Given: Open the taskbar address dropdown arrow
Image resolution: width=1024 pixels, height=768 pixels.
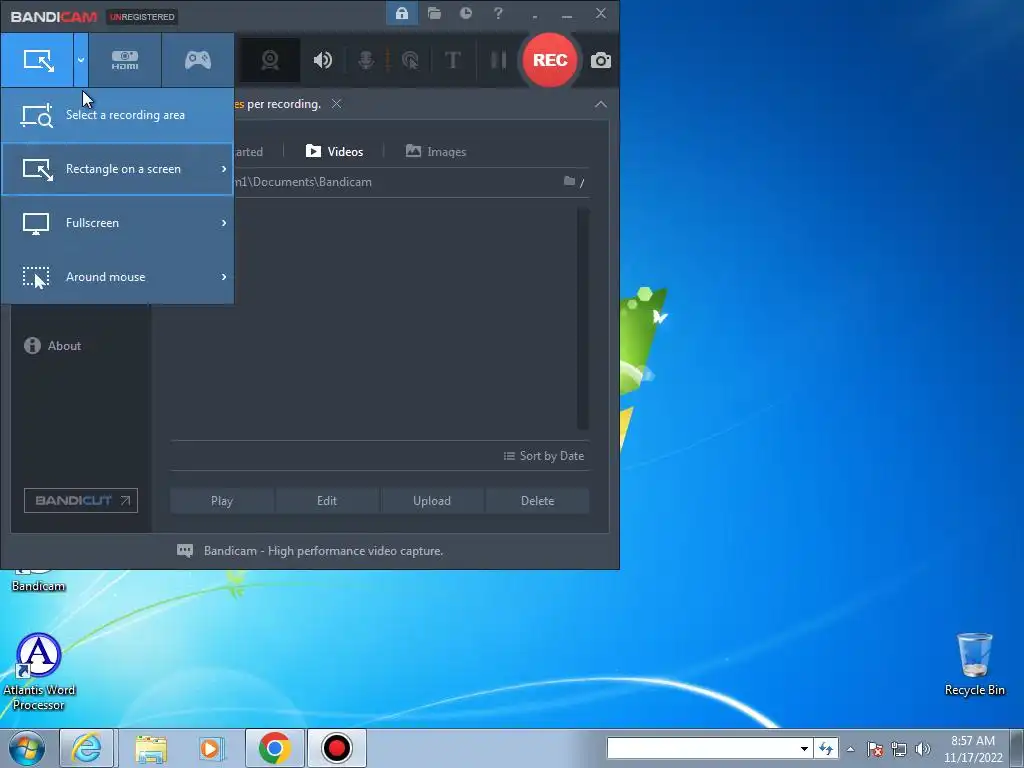Looking at the screenshot, I should 805,749.
